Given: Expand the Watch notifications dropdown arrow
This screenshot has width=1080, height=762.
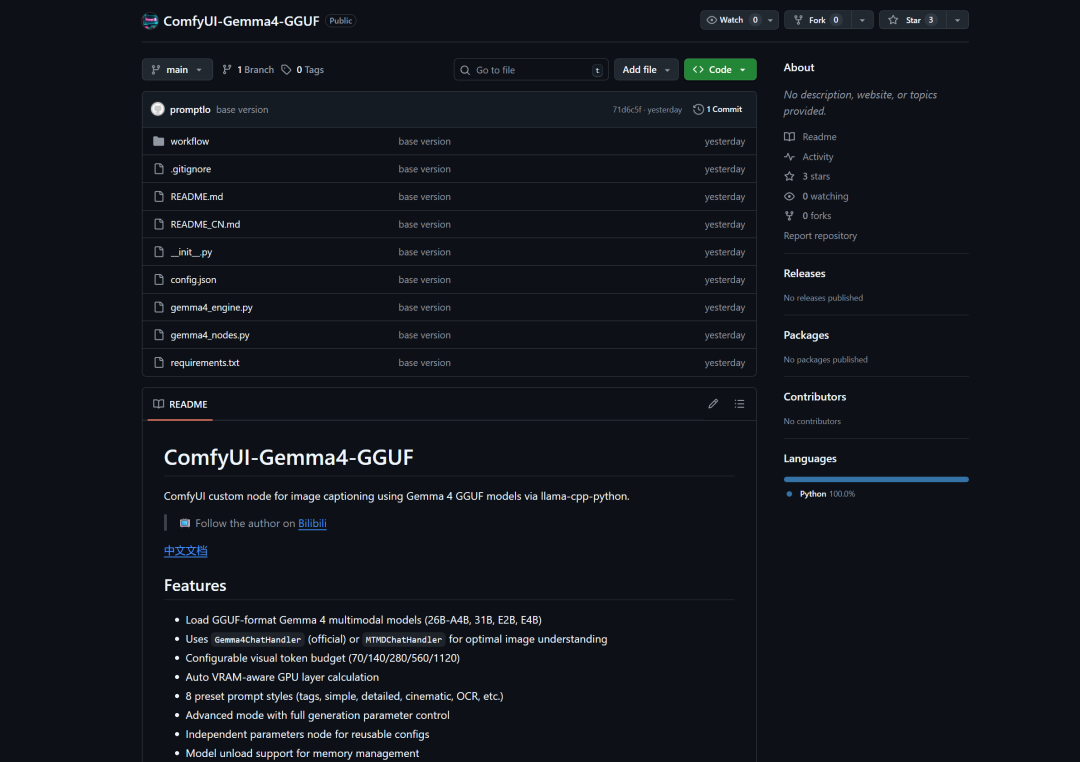Looking at the screenshot, I should coord(771,20).
